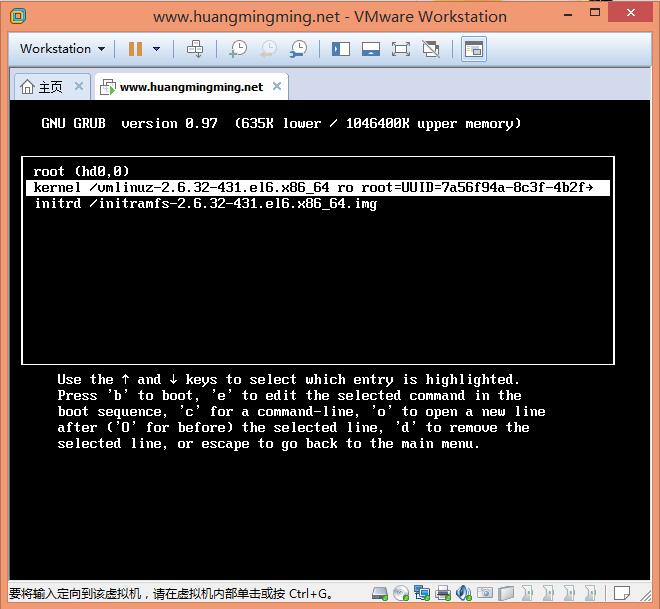Image resolution: width=660 pixels, height=609 pixels.
Task: Select the 'initrd /initramfs' GRUB line
Action: (x=205, y=204)
